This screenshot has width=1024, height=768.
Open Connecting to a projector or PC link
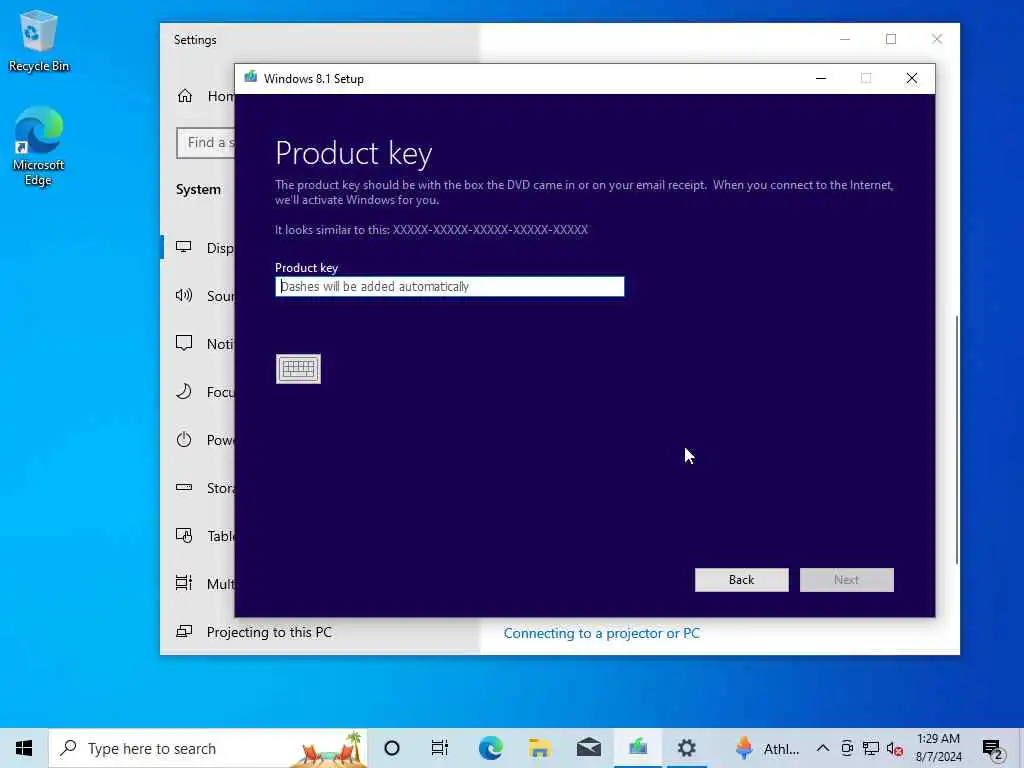pos(601,633)
